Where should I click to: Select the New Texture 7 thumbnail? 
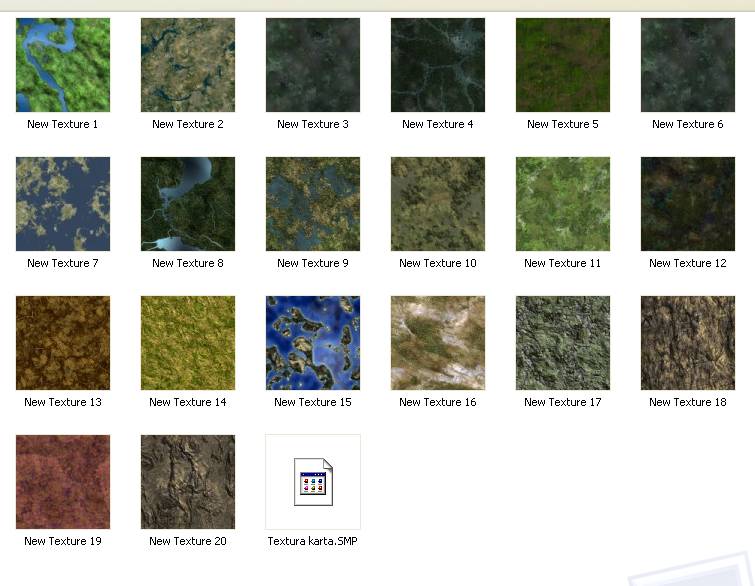[x=63, y=204]
